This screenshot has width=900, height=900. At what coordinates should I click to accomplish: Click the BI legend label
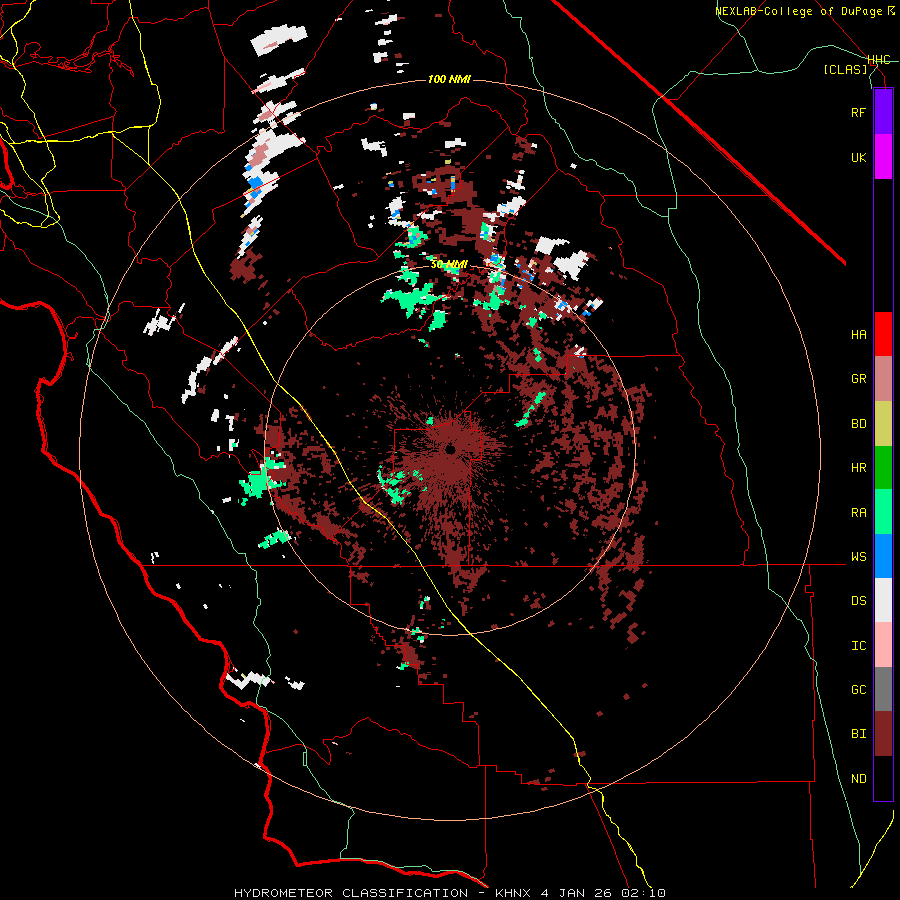[x=858, y=734]
